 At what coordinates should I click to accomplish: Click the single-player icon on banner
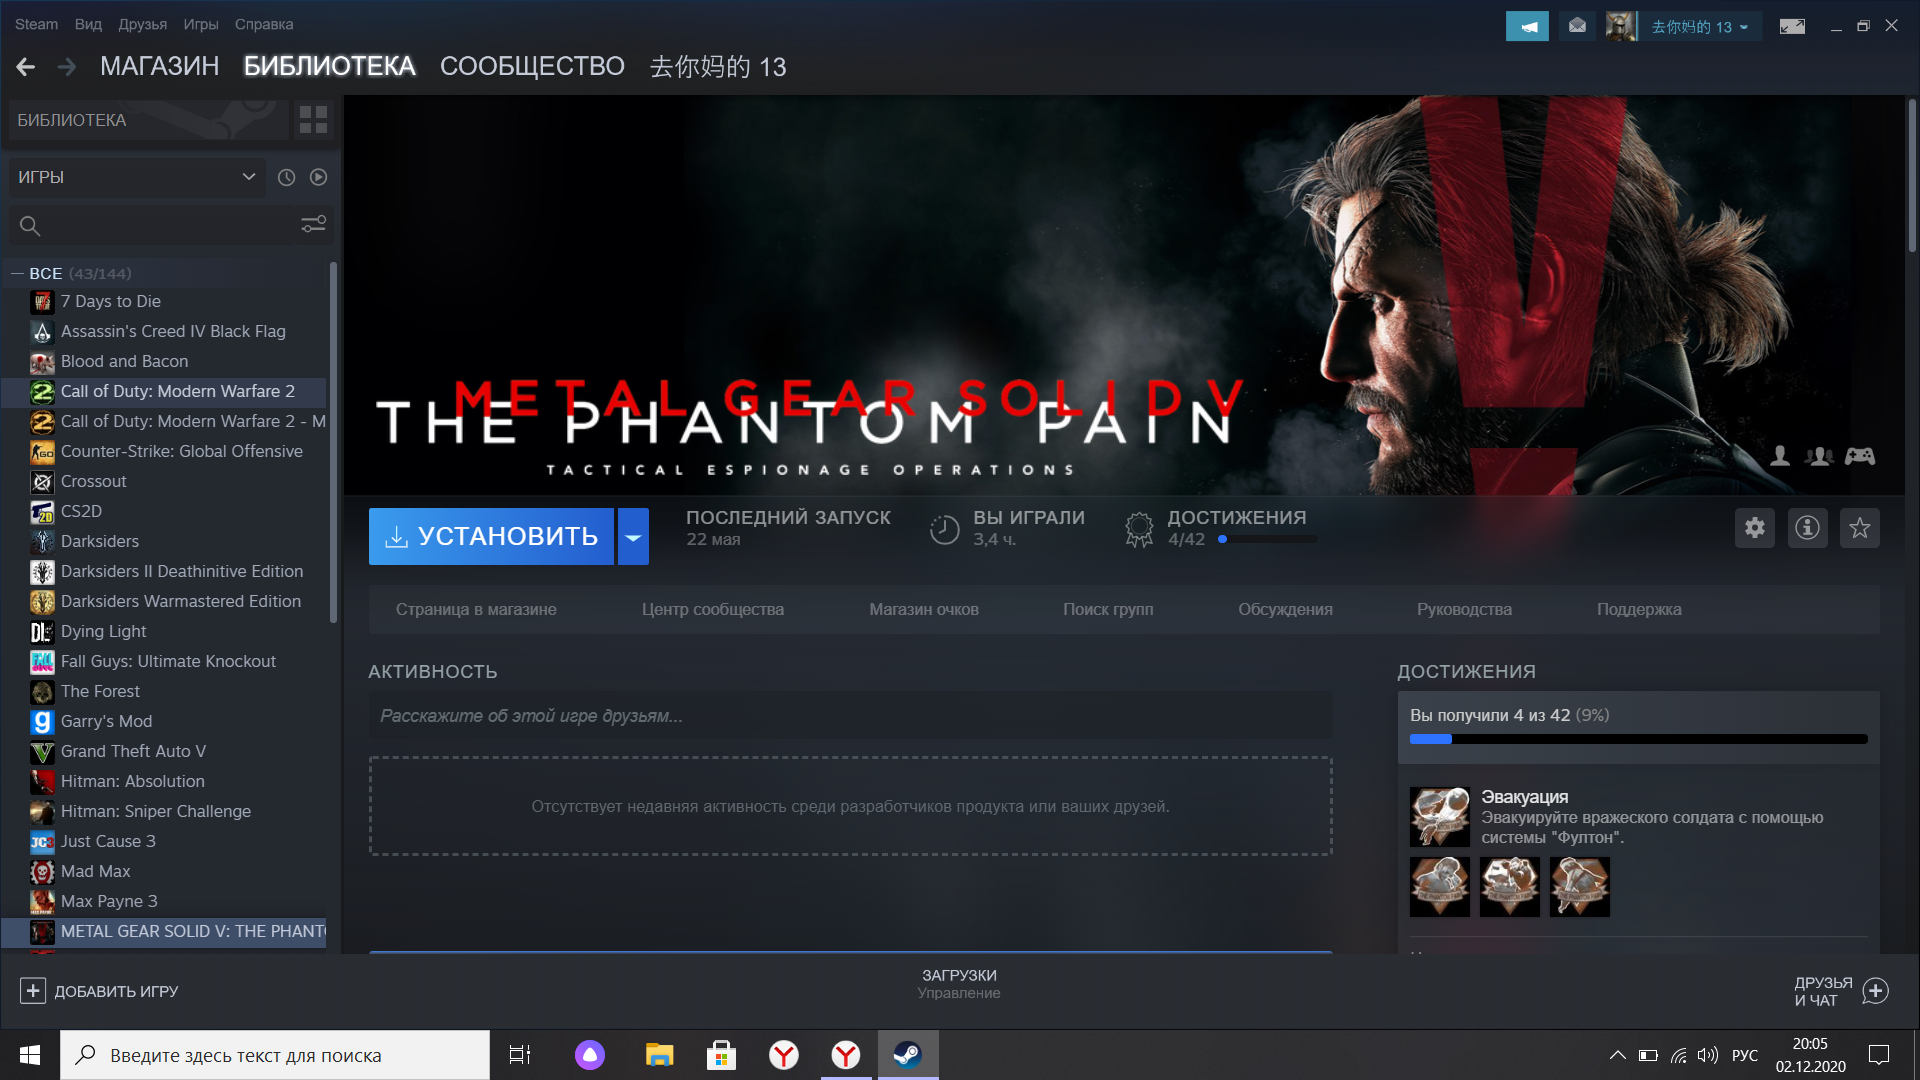point(1780,456)
